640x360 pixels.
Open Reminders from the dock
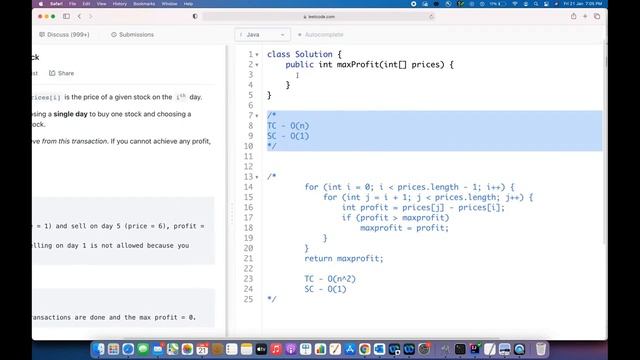click(232, 349)
